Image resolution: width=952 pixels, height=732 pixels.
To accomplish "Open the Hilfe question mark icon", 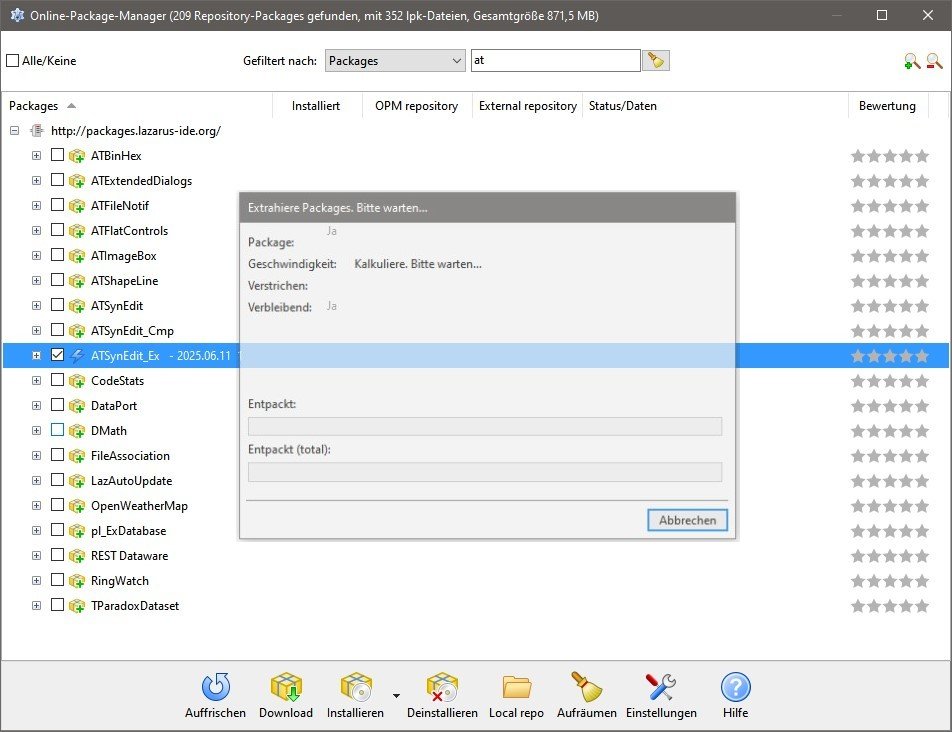I will (735, 687).
